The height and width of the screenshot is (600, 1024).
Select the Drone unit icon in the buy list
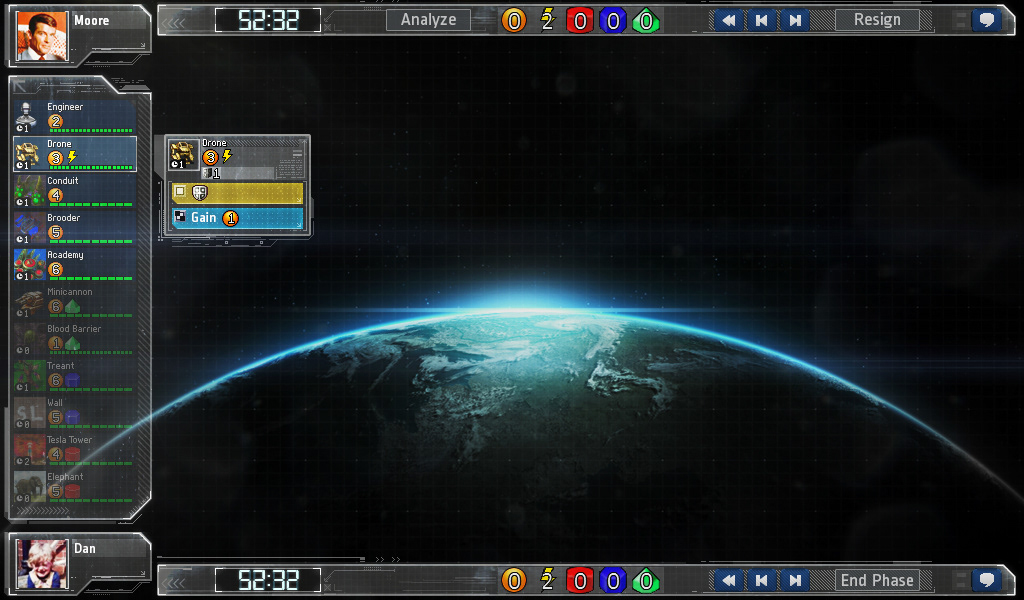click(x=27, y=154)
